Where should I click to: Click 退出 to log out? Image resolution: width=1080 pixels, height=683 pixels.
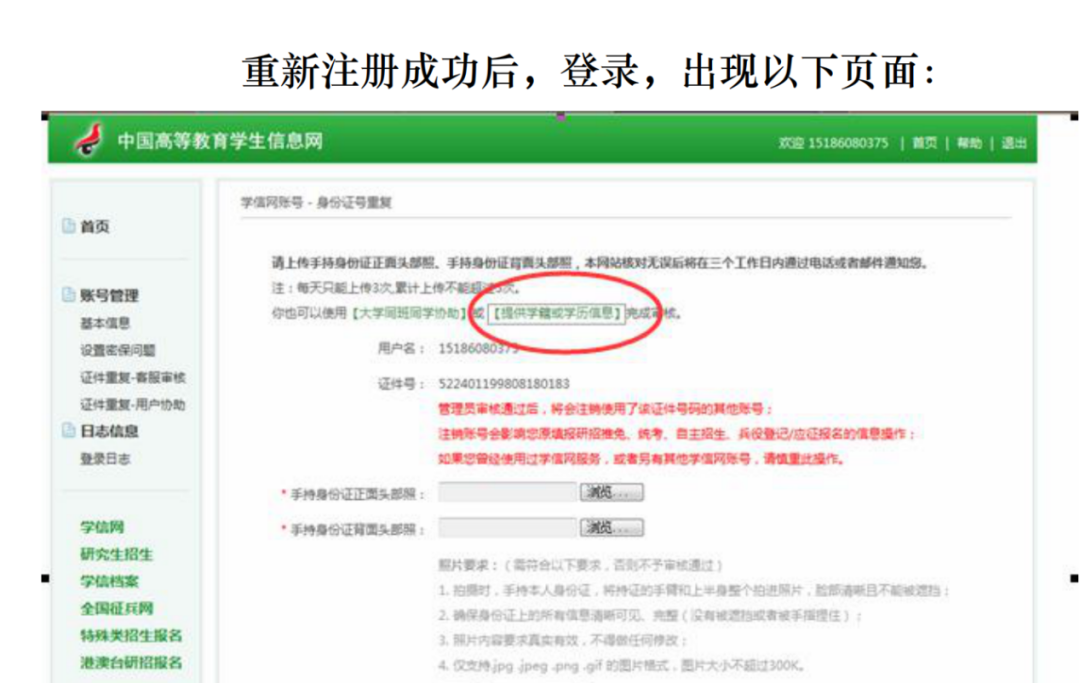[1014, 143]
